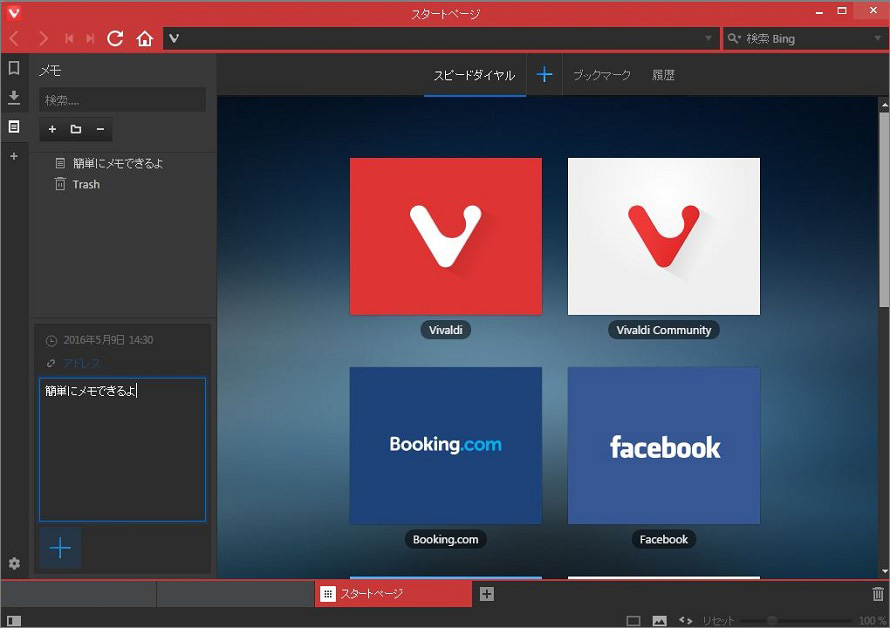
Task: Open the Booking.com speed dial thumbnail
Action: coord(446,446)
